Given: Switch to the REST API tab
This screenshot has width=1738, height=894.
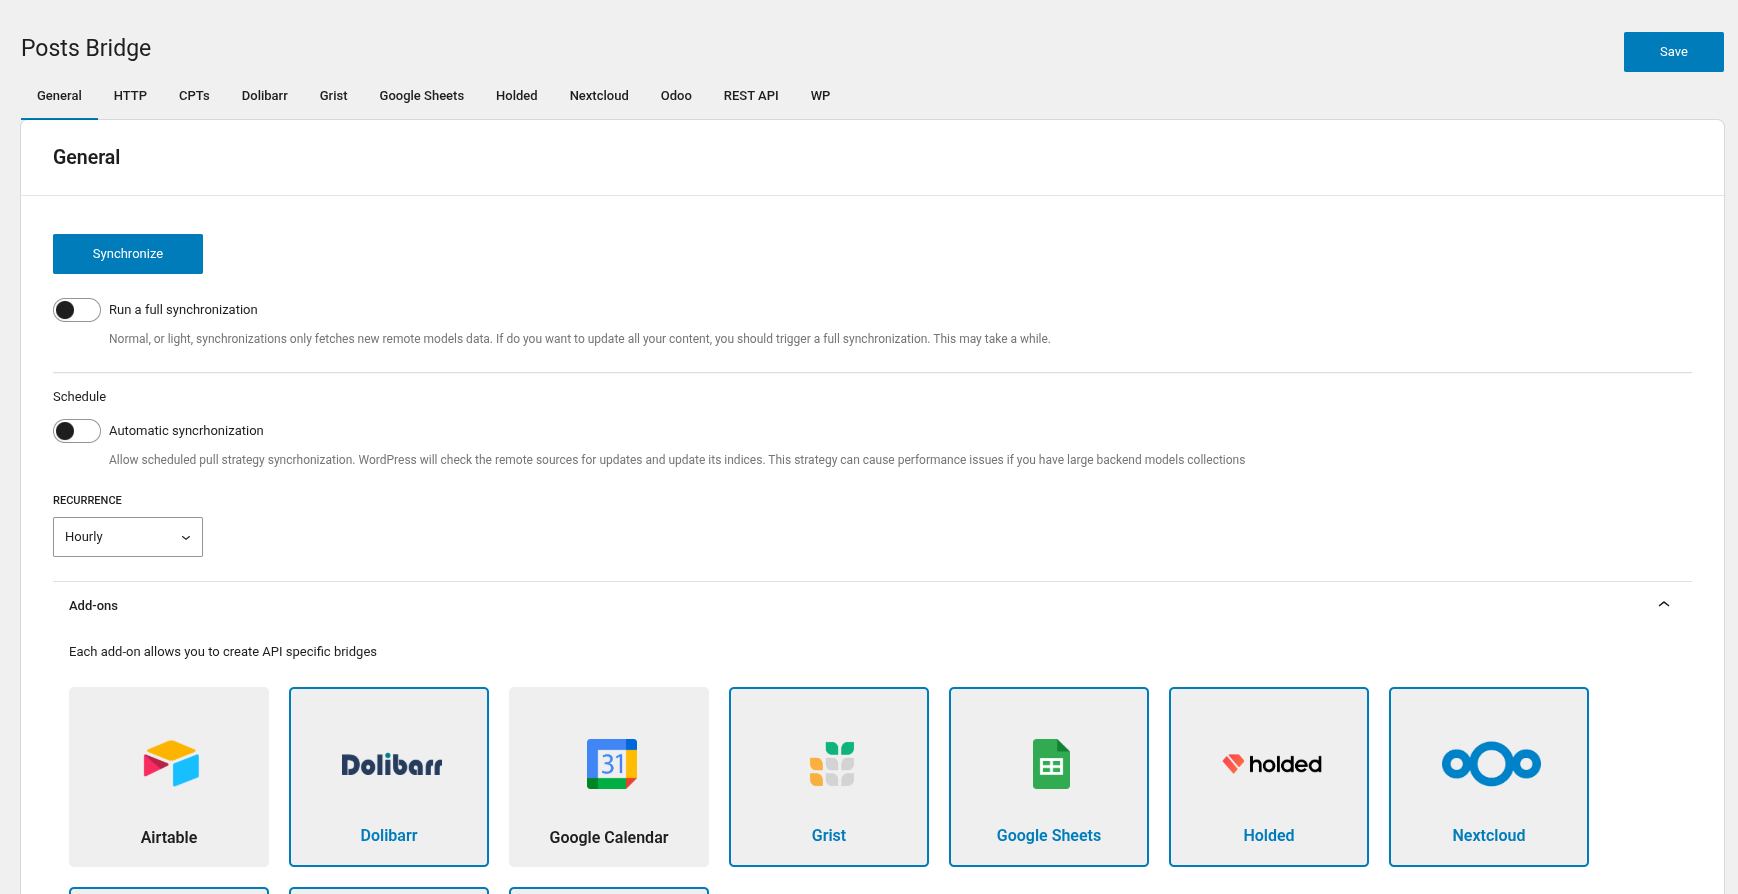Looking at the screenshot, I should pos(751,96).
